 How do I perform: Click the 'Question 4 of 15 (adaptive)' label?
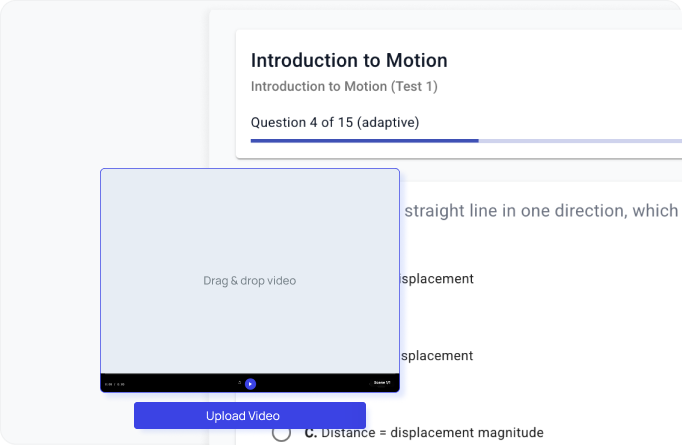[x=335, y=123]
